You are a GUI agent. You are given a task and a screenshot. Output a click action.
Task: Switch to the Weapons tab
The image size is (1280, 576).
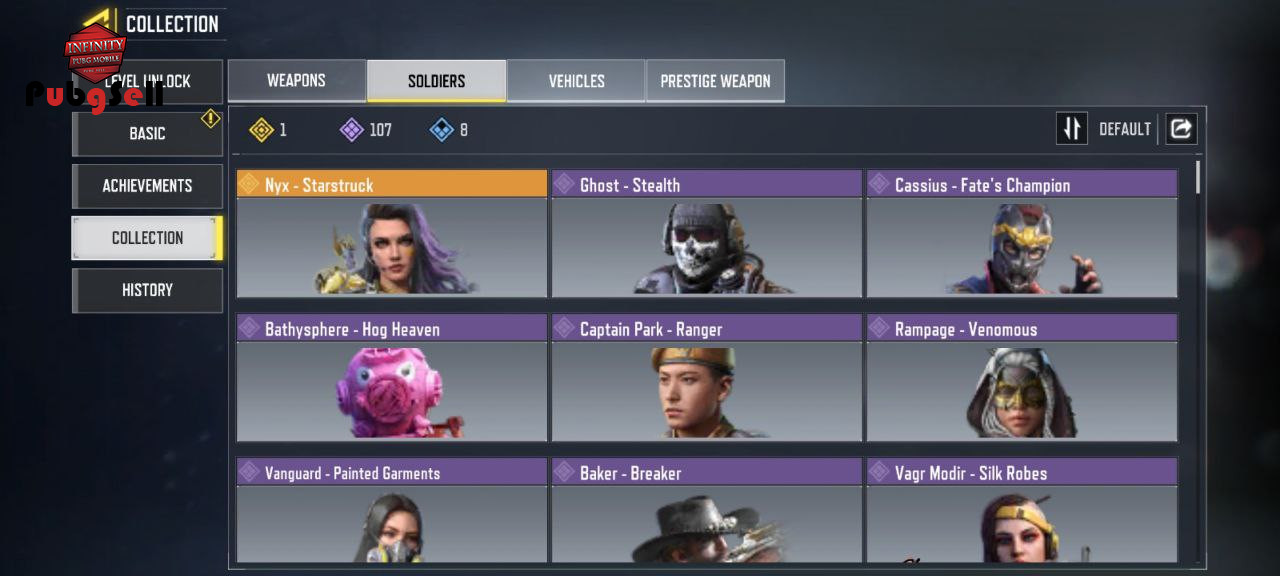point(296,80)
